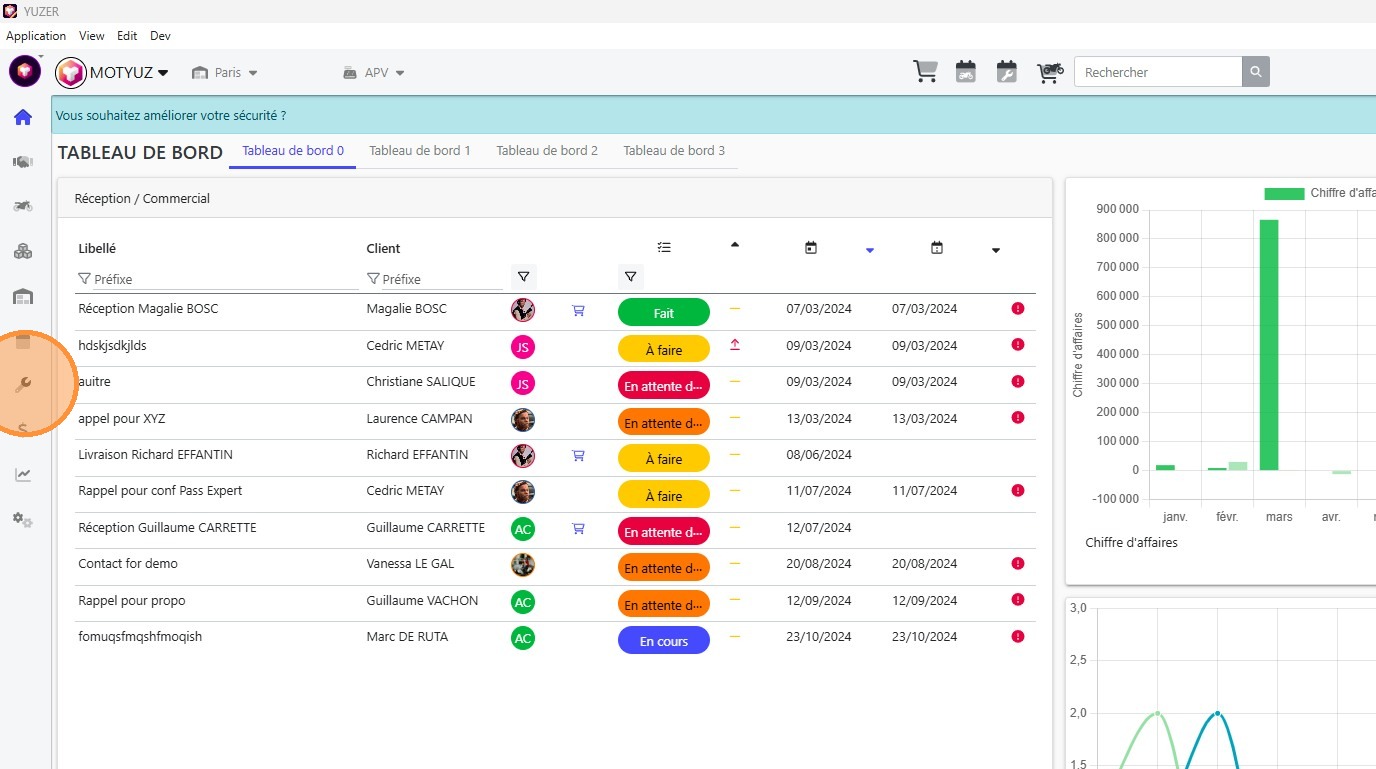Image resolution: width=1376 pixels, height=769 pixels.
Task: Toggle the status column filter button
Action: (630, 277)
